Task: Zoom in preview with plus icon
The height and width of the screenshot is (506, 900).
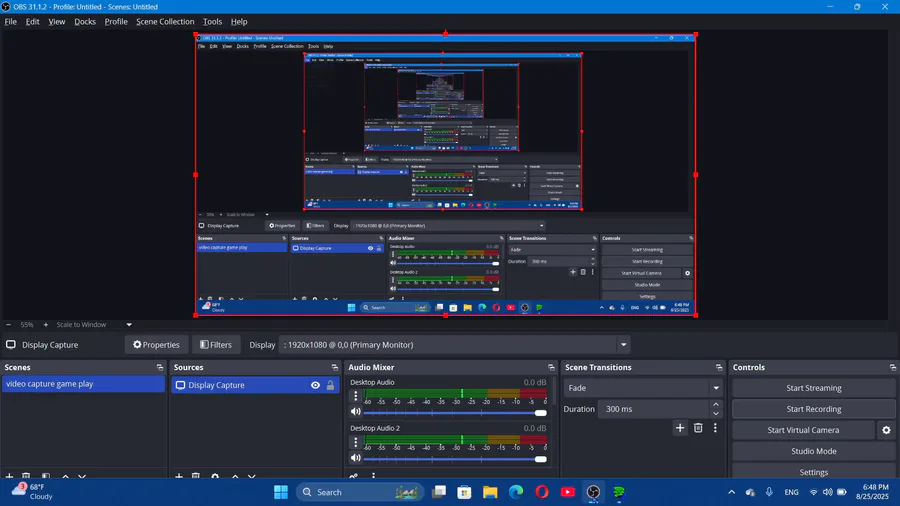Action: click(x=46, y=325)
